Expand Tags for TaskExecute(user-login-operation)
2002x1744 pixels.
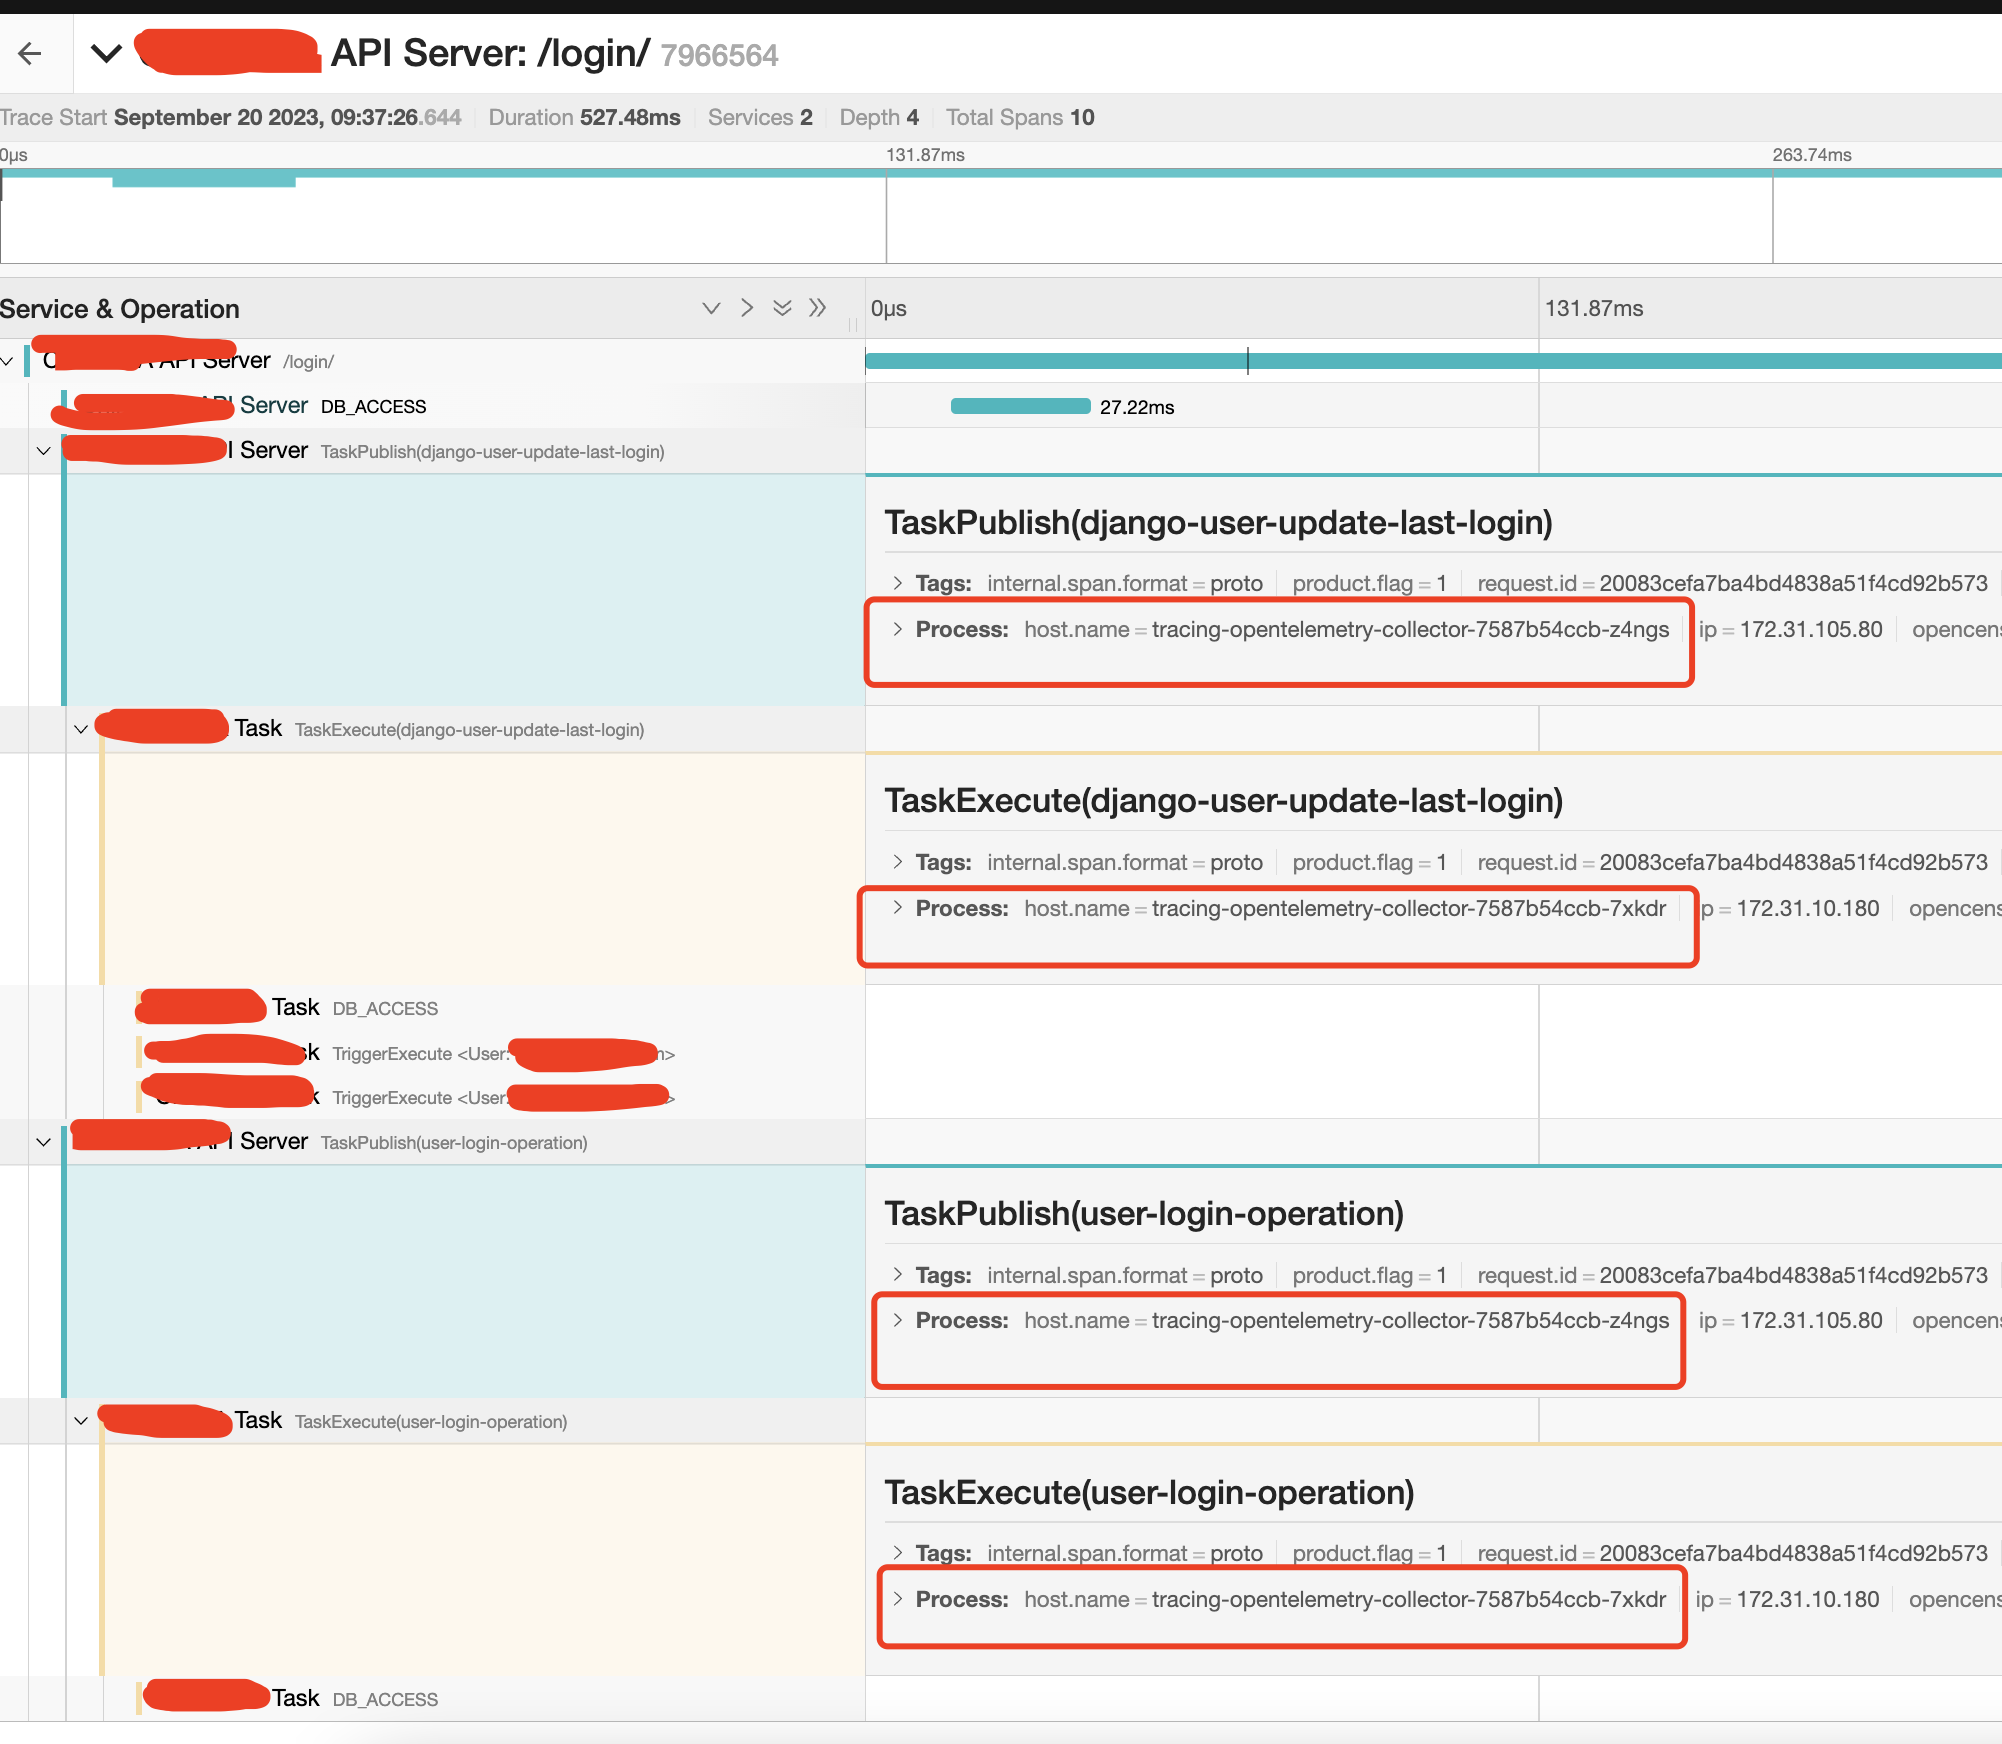pyautogui.click(x=897, y=1553)
